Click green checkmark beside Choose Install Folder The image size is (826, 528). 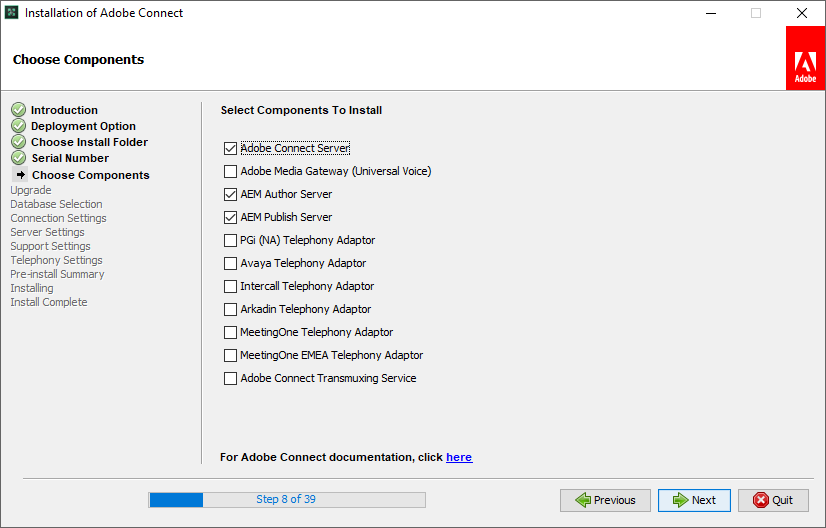click(18, 142)
